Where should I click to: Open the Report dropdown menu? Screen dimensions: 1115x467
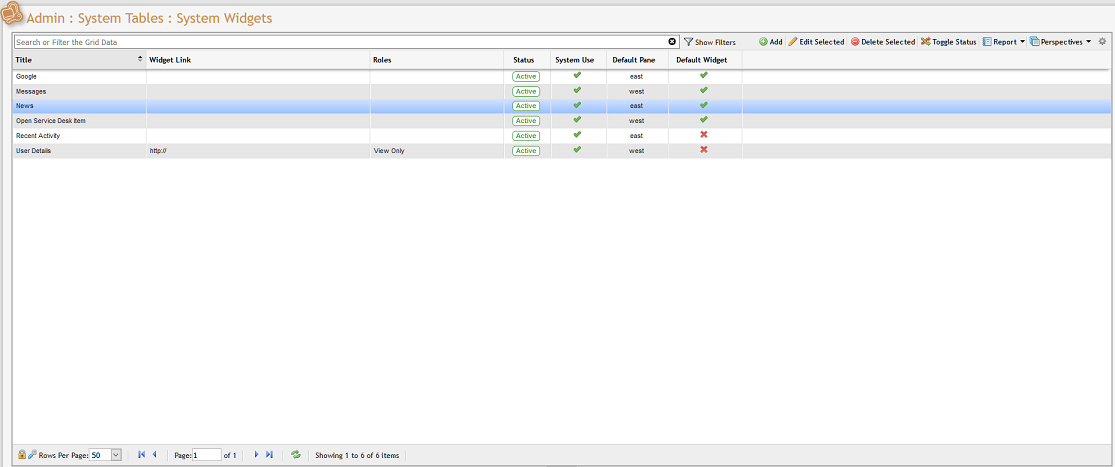coord(1003,42)
